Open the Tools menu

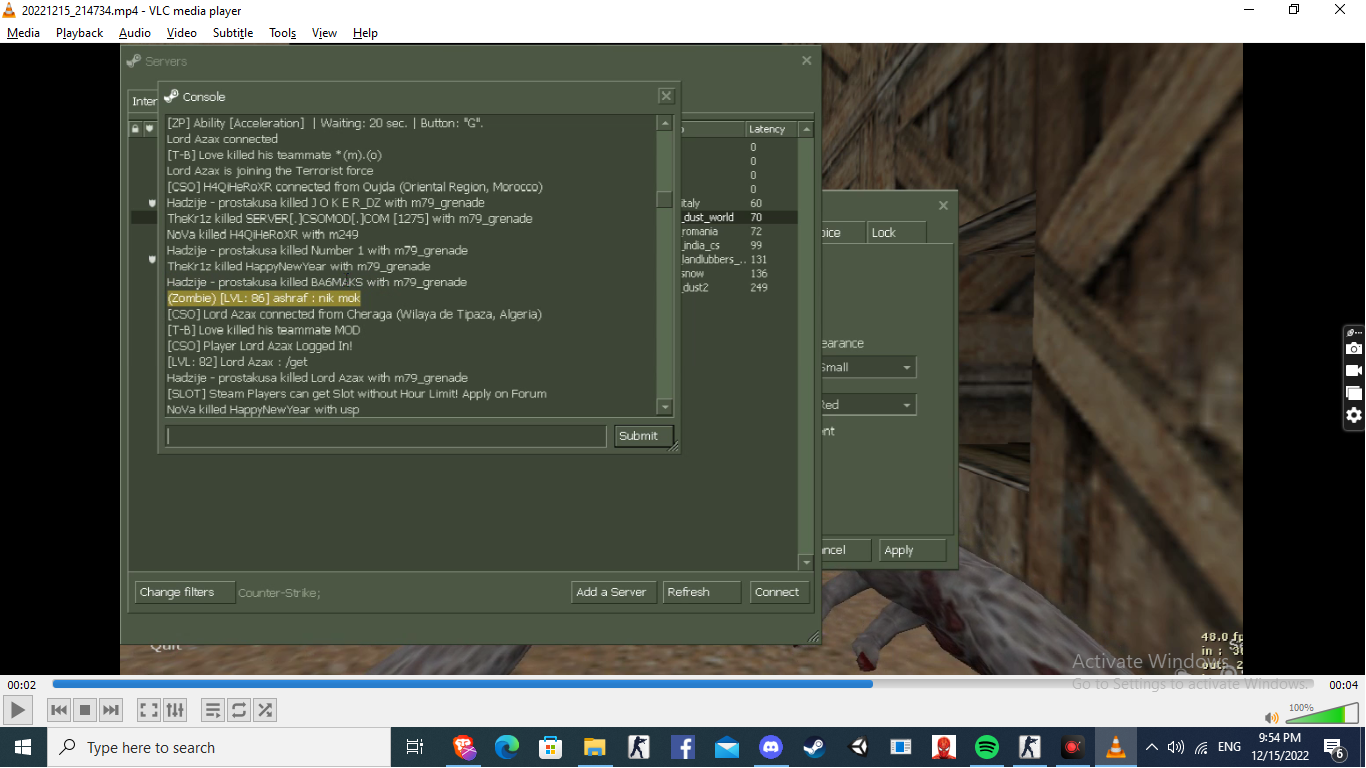pyautogui.click(x=282, y=33)
